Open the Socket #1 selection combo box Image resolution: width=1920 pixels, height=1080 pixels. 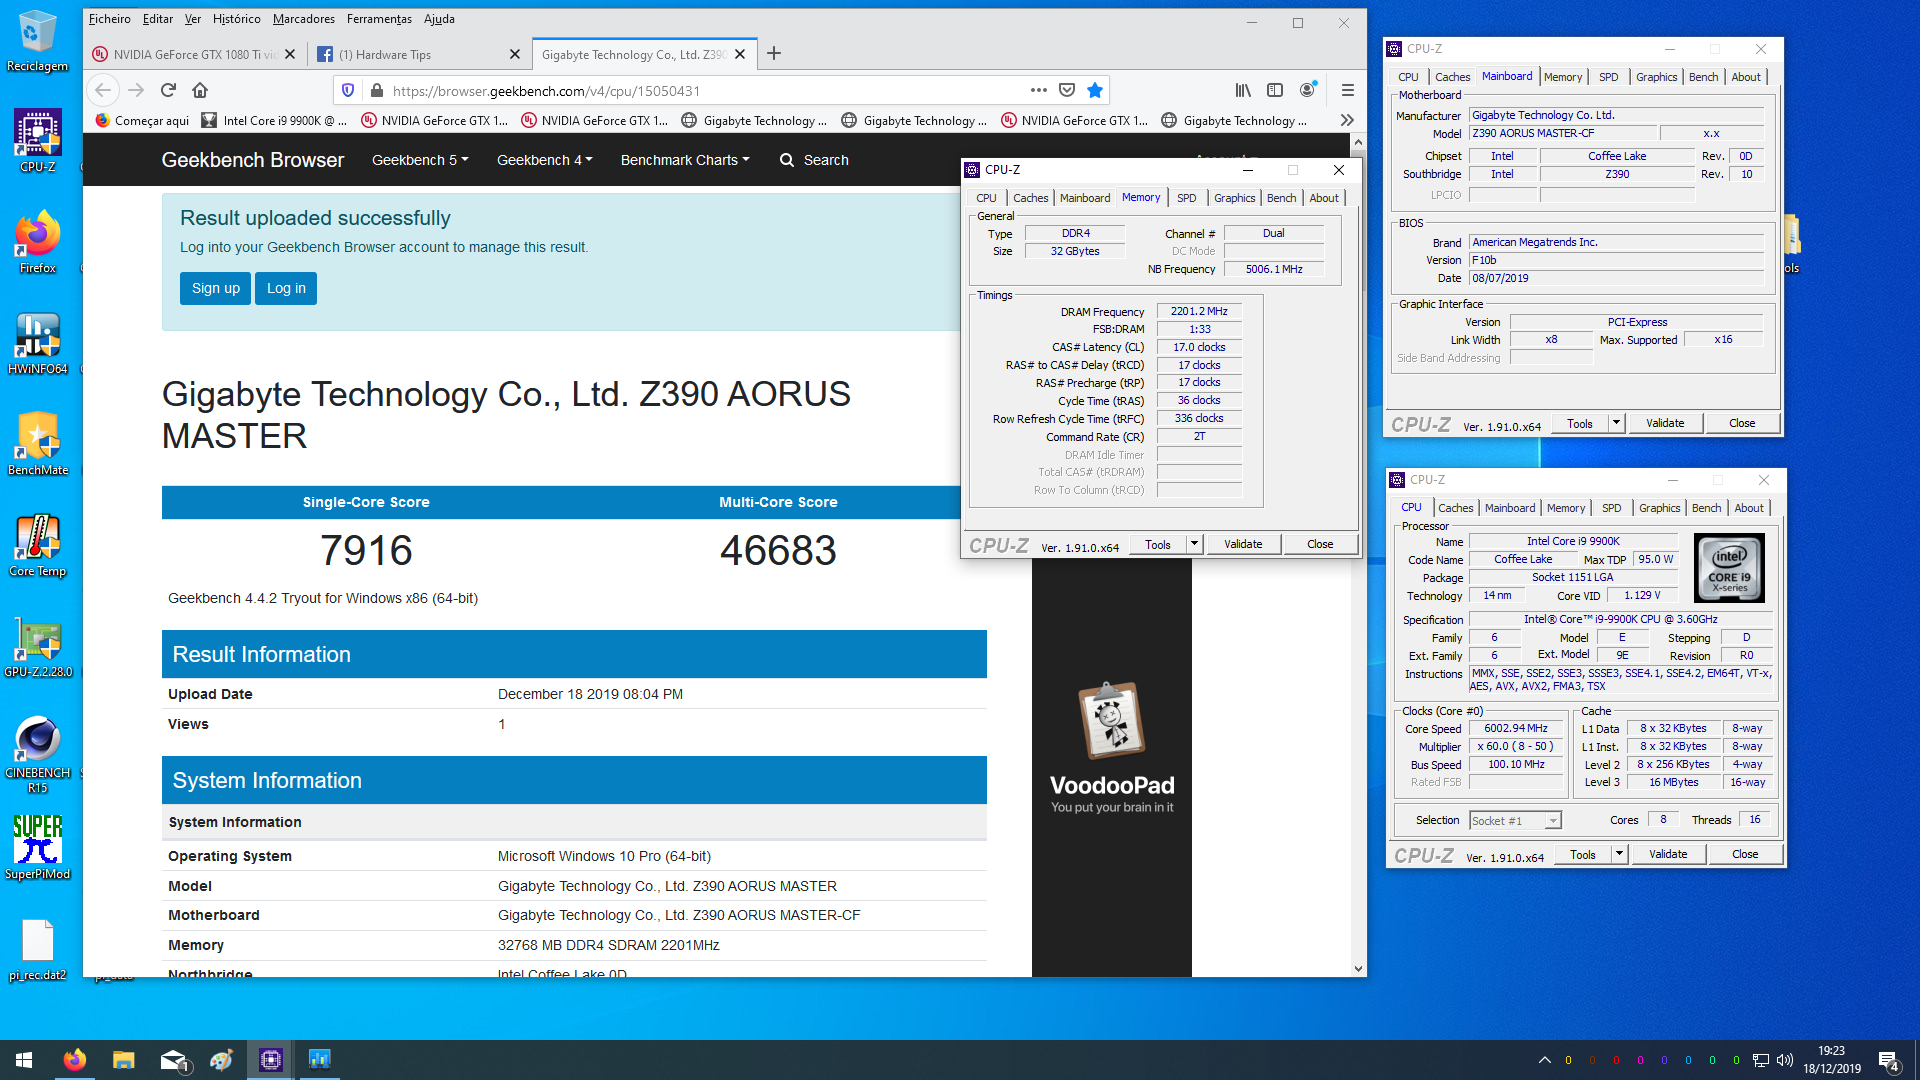pos(1515,820)
